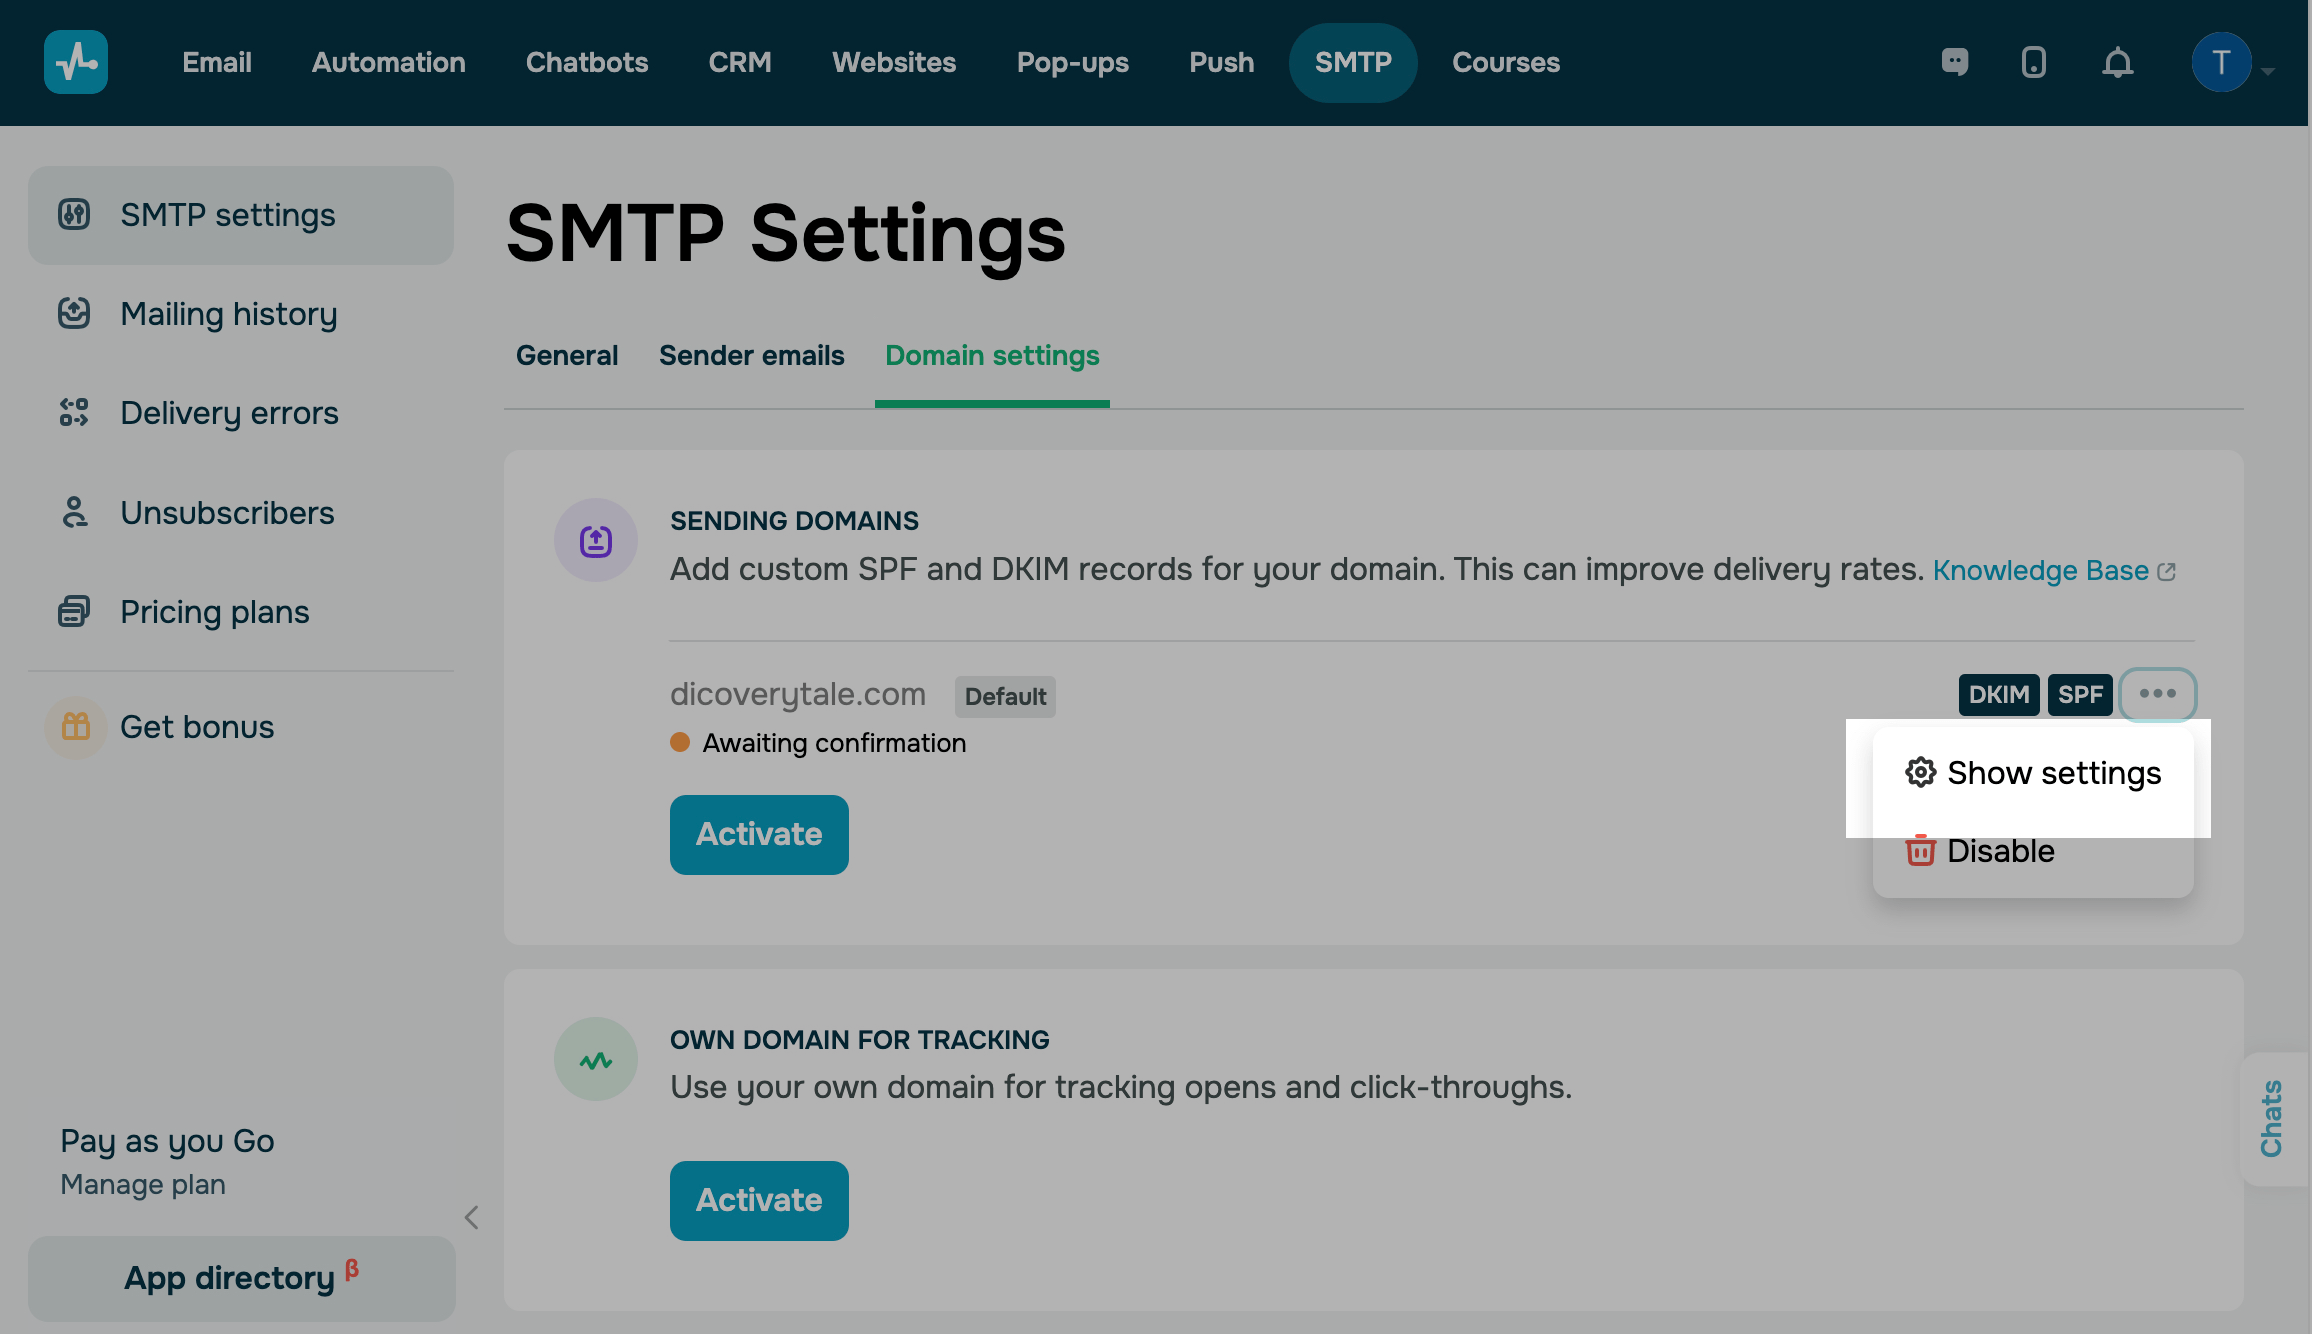Image resolution: width=2312 pixels, height=1334 pixels.
Task: Open the Knowledge Base link
Action: (2043, 570)
